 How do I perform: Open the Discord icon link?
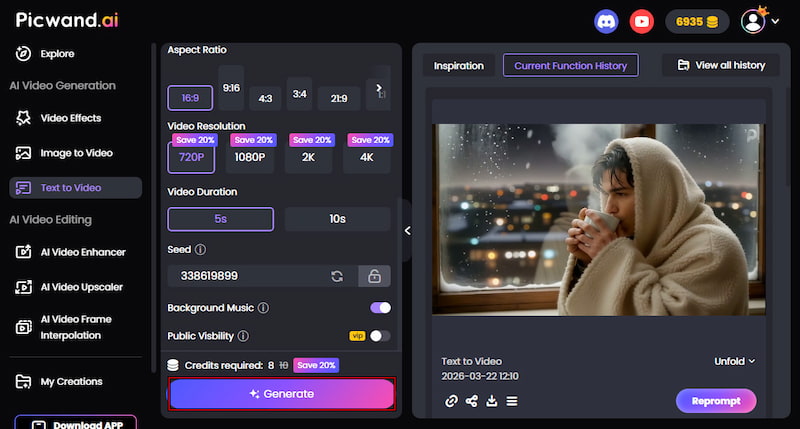pyautogui.click(x=606, y=22)
